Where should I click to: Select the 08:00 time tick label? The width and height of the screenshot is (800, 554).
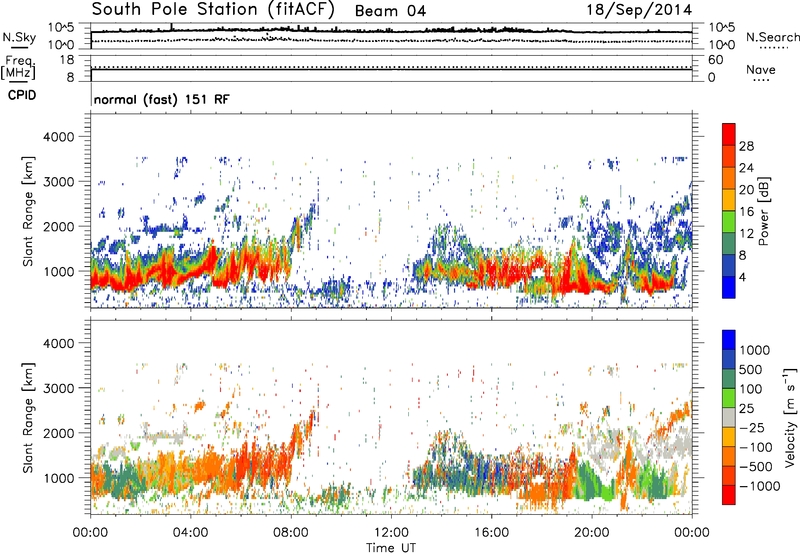click(291, 533)
